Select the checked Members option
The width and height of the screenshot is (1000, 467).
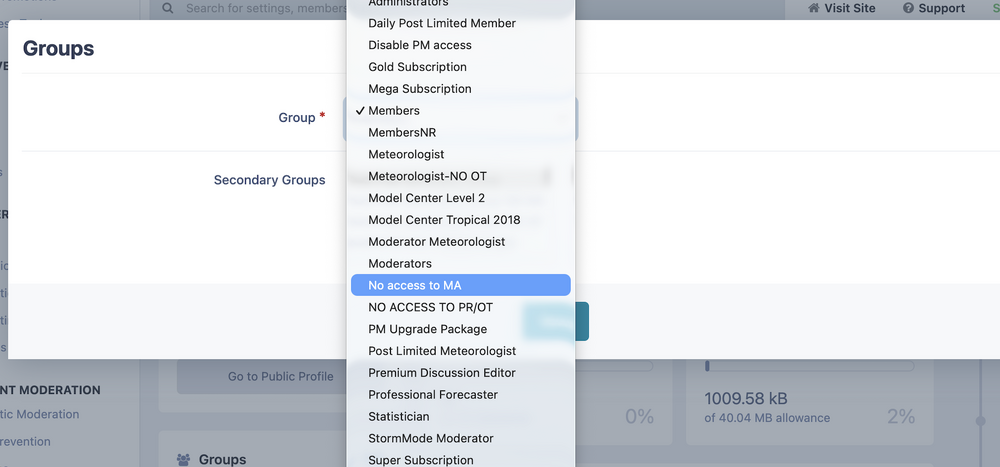[x=394, y=111]
